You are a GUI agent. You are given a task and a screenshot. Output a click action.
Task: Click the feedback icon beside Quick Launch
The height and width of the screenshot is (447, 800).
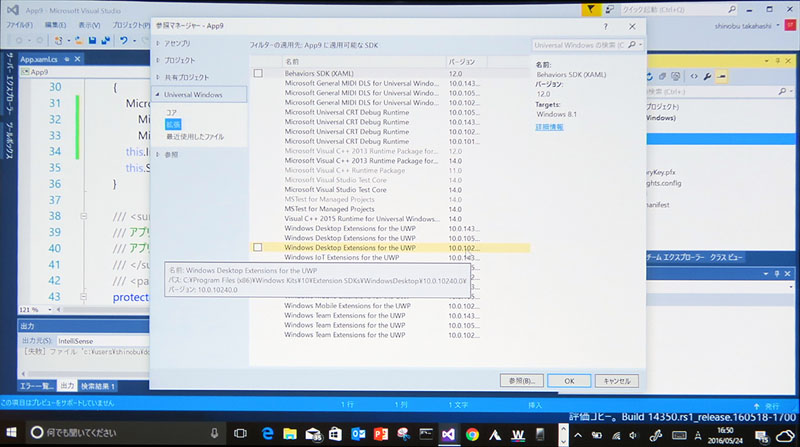click(x=610, y=10)
